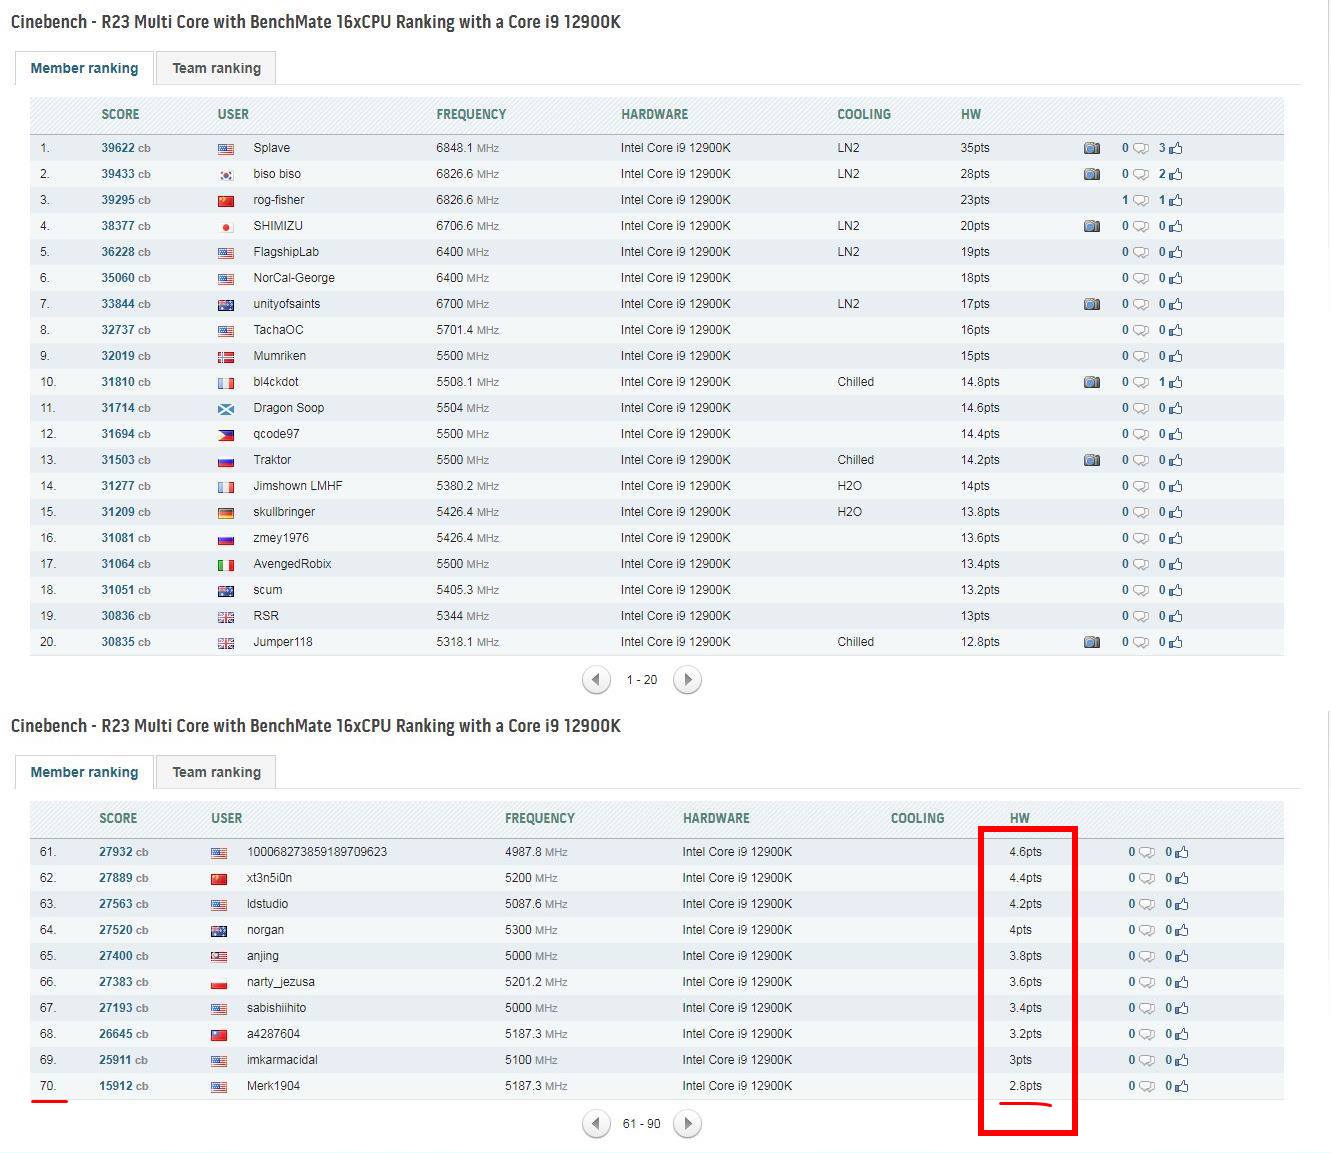Click the 14.8pts value in bl4ckdot's row
This screenshot has height=1153, width=1331.
pyautogui.click(x=980, y=382)
